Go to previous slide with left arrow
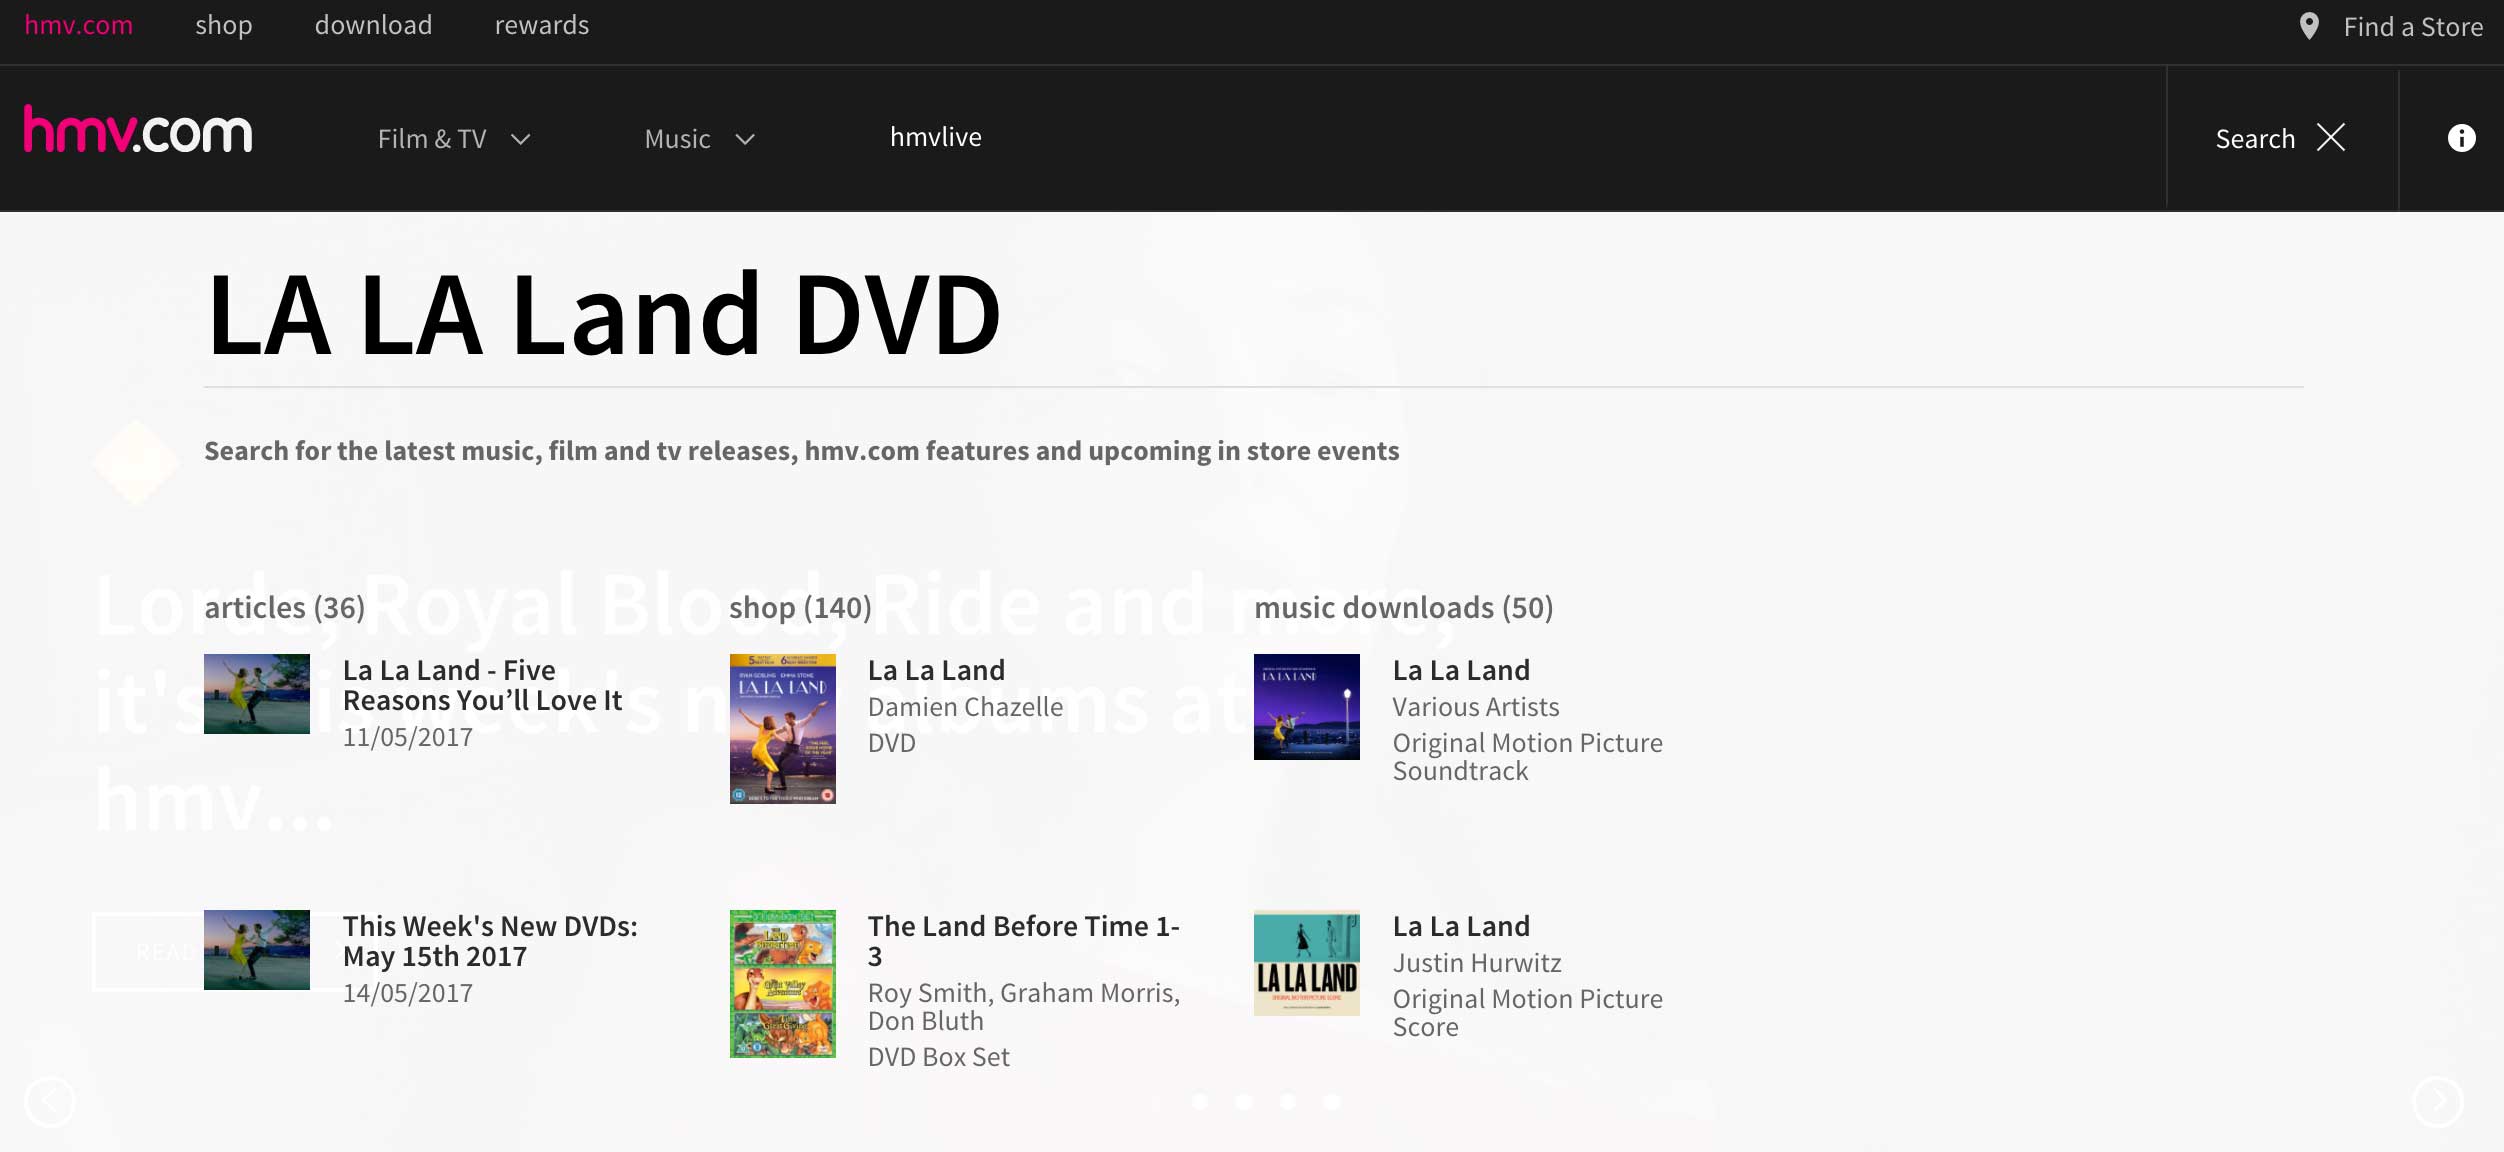 coord(50,1102)
